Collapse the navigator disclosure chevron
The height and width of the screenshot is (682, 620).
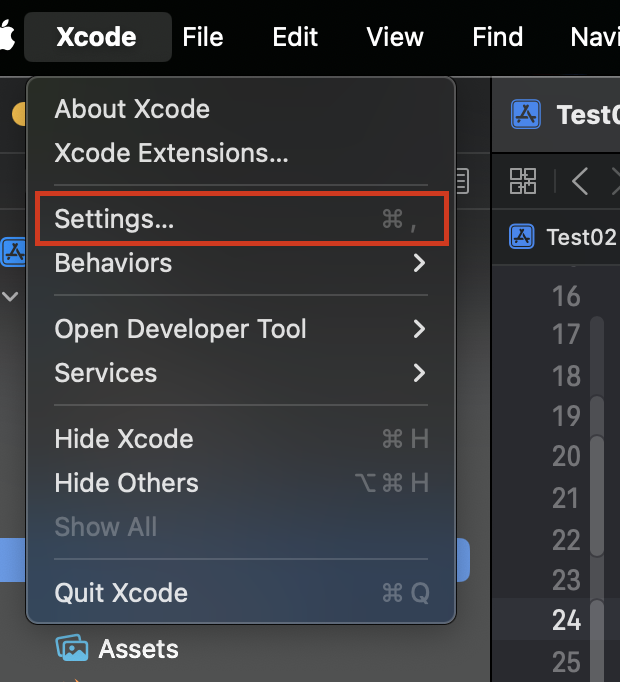[x=11, y=296]
